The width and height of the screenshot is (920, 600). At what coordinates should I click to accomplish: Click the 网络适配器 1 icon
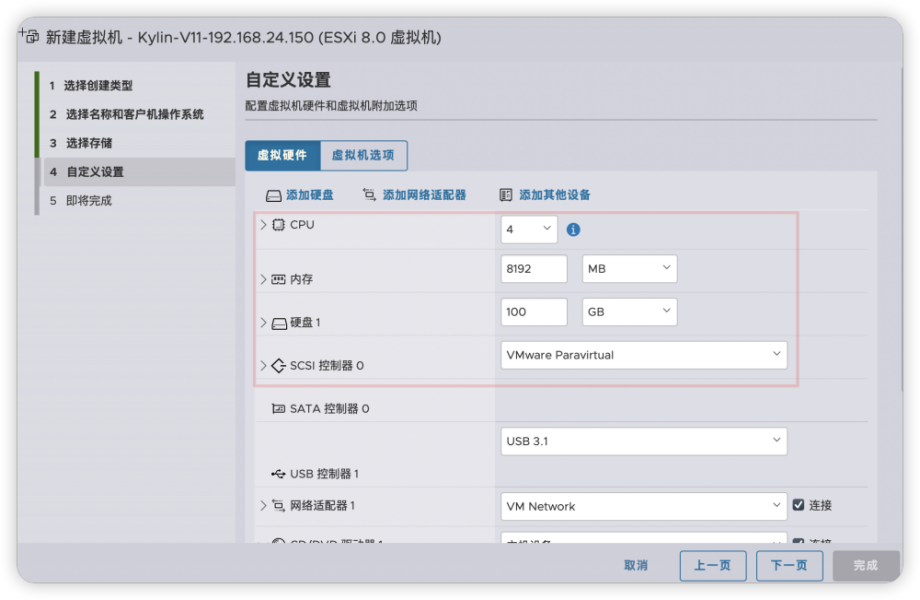pyautogui.click(x=278, y=506)
